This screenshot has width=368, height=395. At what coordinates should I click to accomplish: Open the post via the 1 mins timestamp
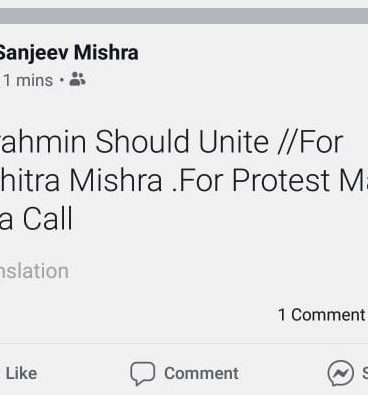tap(28, 80)
